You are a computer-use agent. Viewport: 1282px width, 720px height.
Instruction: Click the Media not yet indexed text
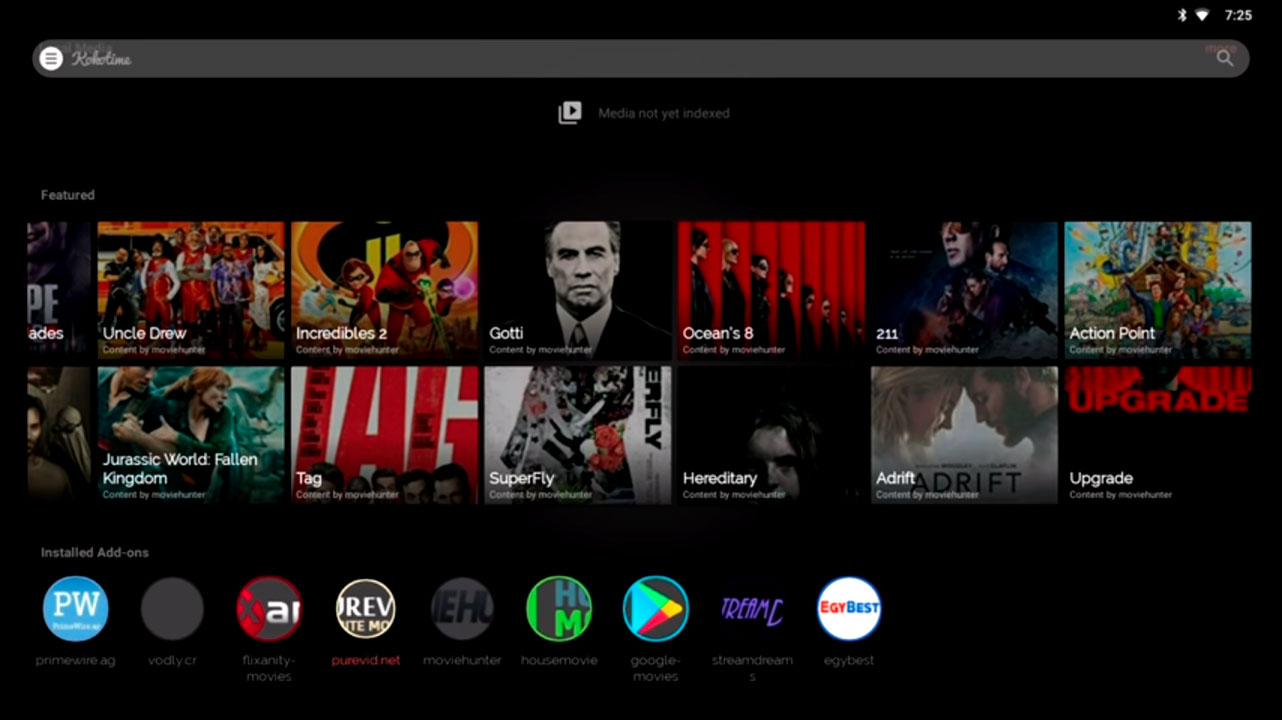[664, 113]
